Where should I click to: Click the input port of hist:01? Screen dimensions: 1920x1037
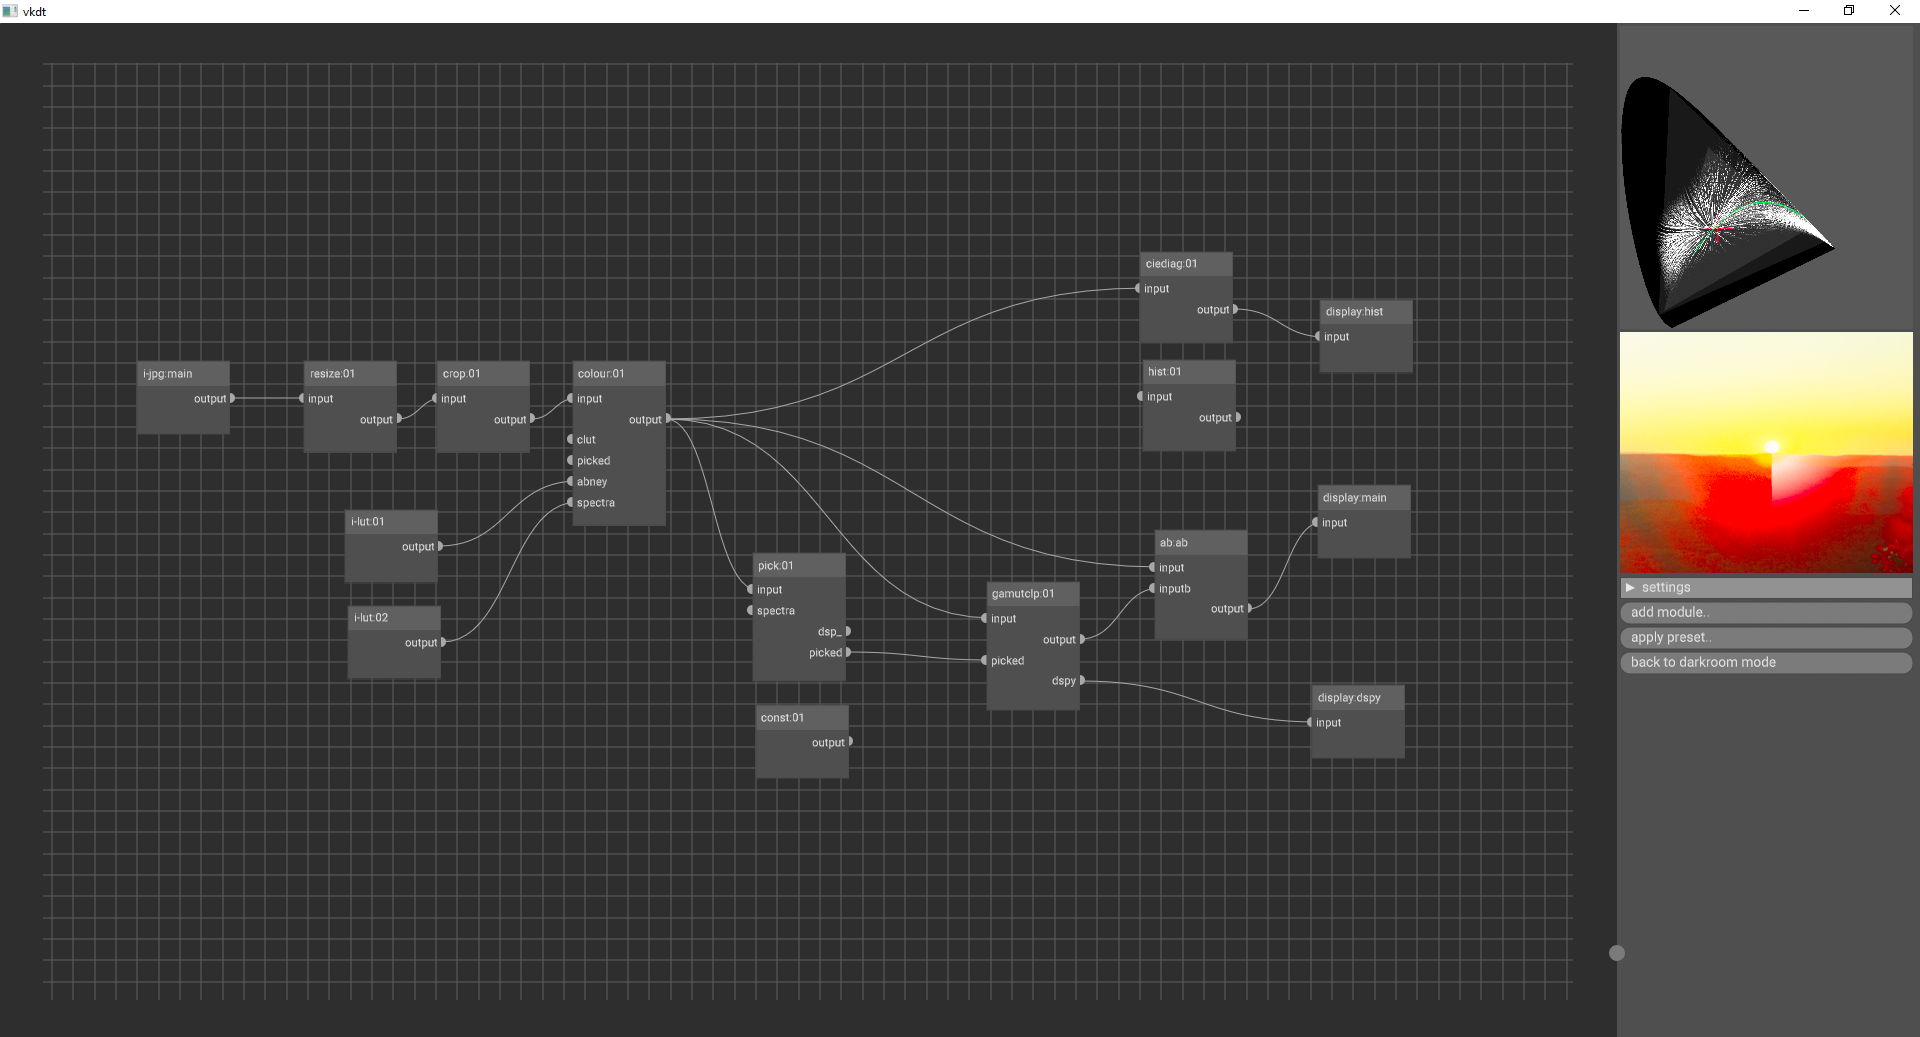click(1141, 397)
